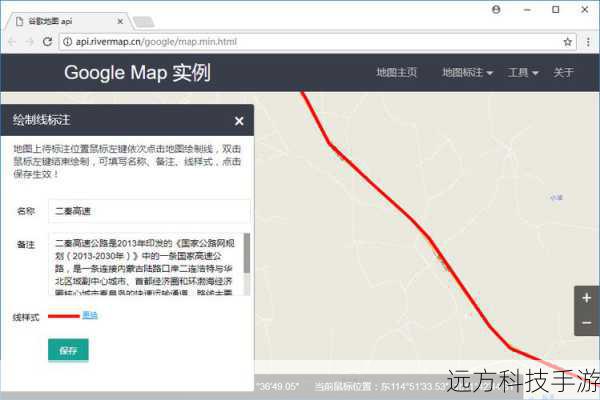600x400 pixels.
Task: Open a new browser tab
Action: [144, 22]
